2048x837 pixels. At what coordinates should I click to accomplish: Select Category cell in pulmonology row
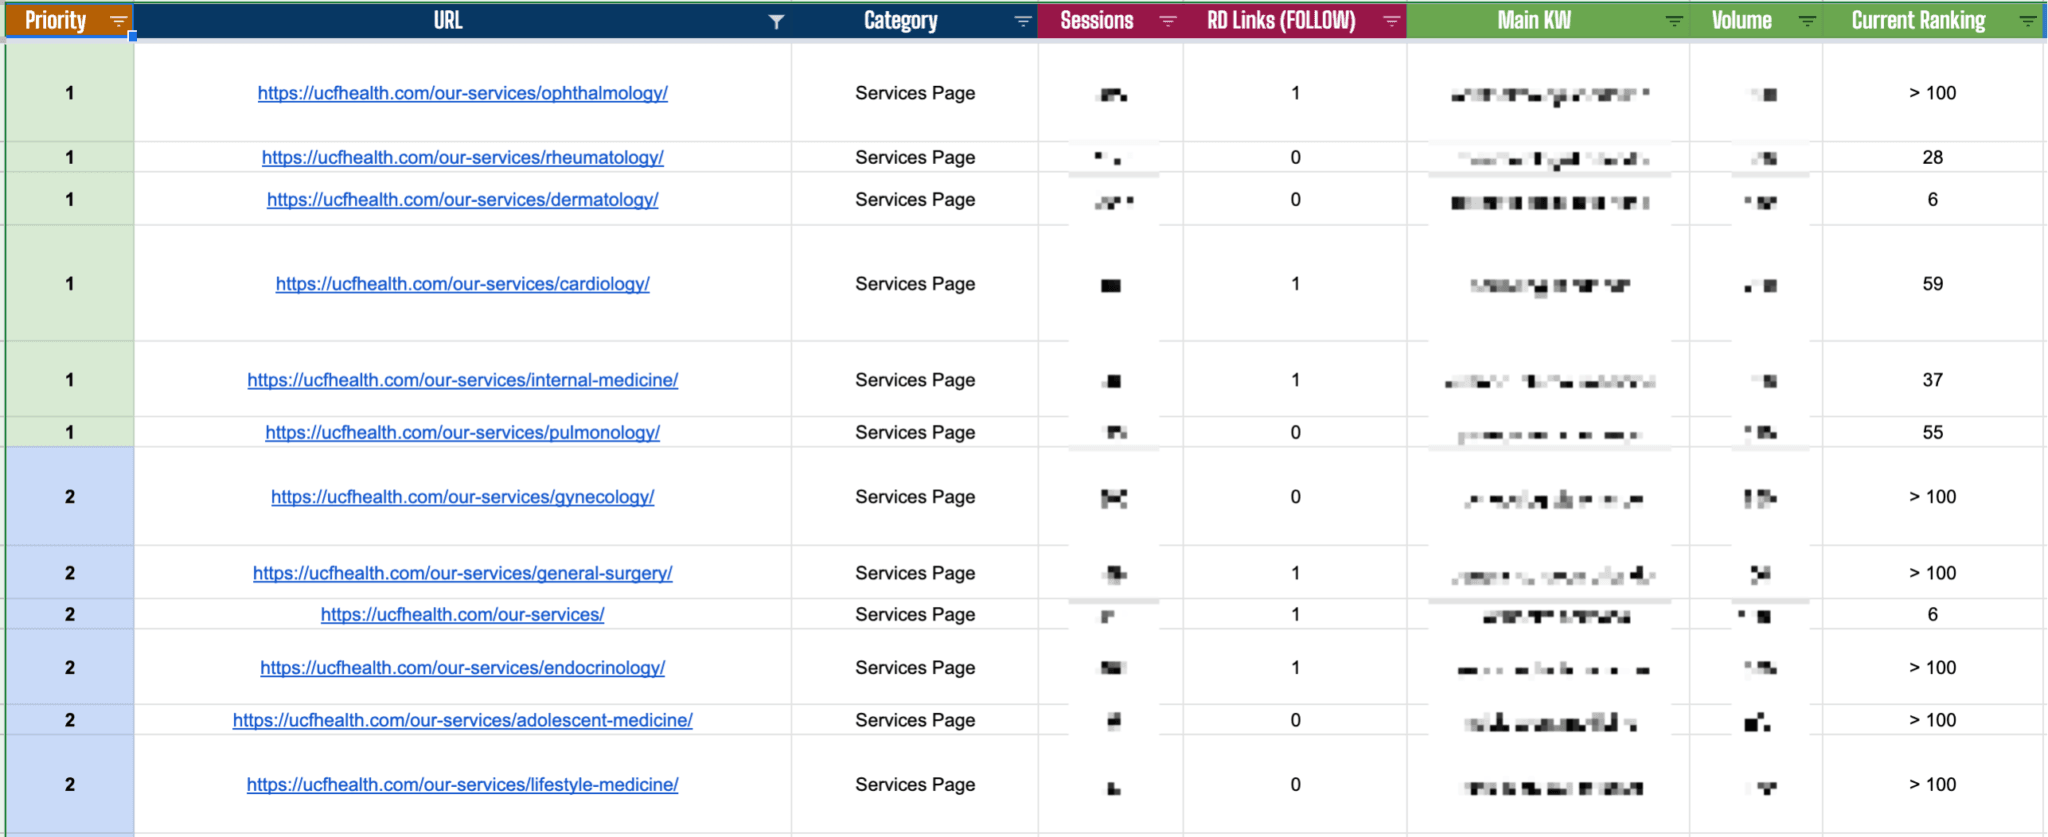tap(914, 432)
